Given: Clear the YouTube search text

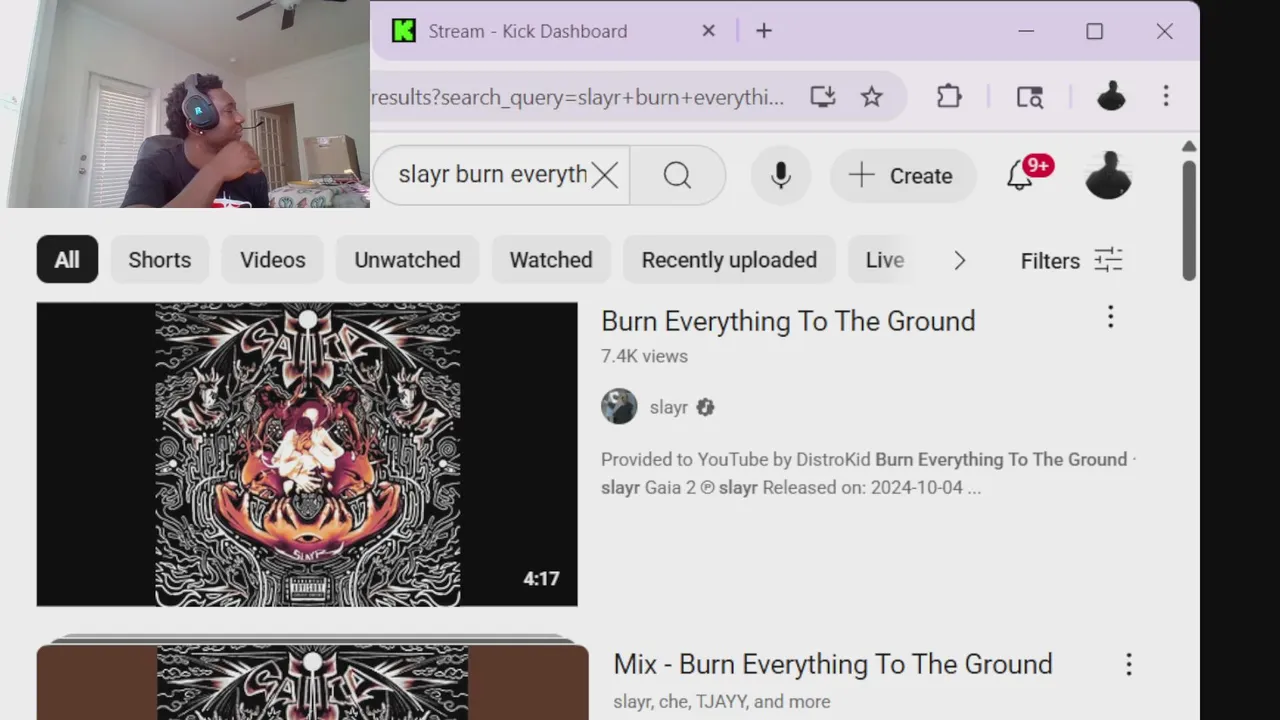Looking at the screenshot, I should pyautogui.click(x=604, y=176).
